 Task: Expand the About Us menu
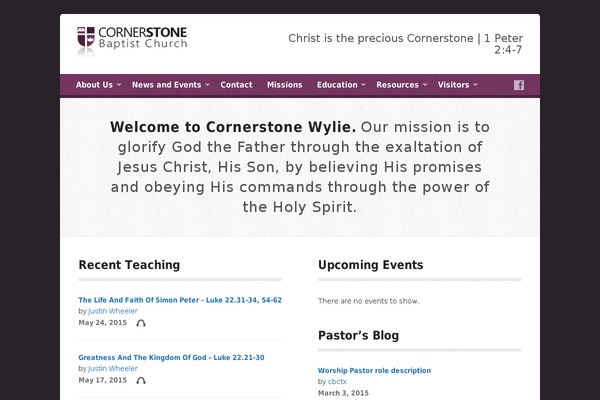[x=98, y=85]
